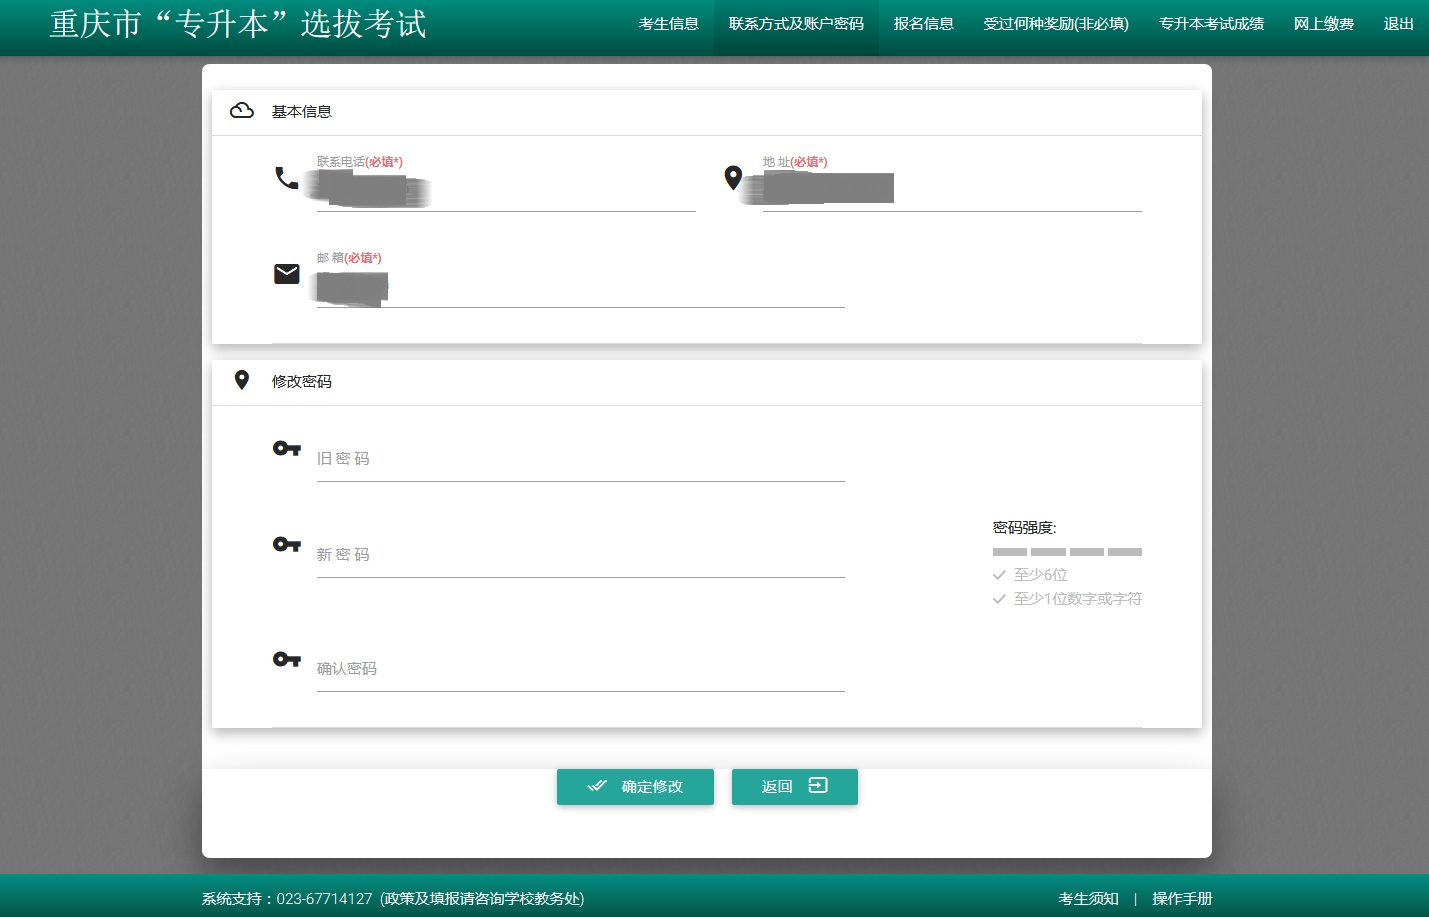Open the 报名信息 section
This screenshot has height=917, width=1429.
pyautogui.click(x=923, y=24)
